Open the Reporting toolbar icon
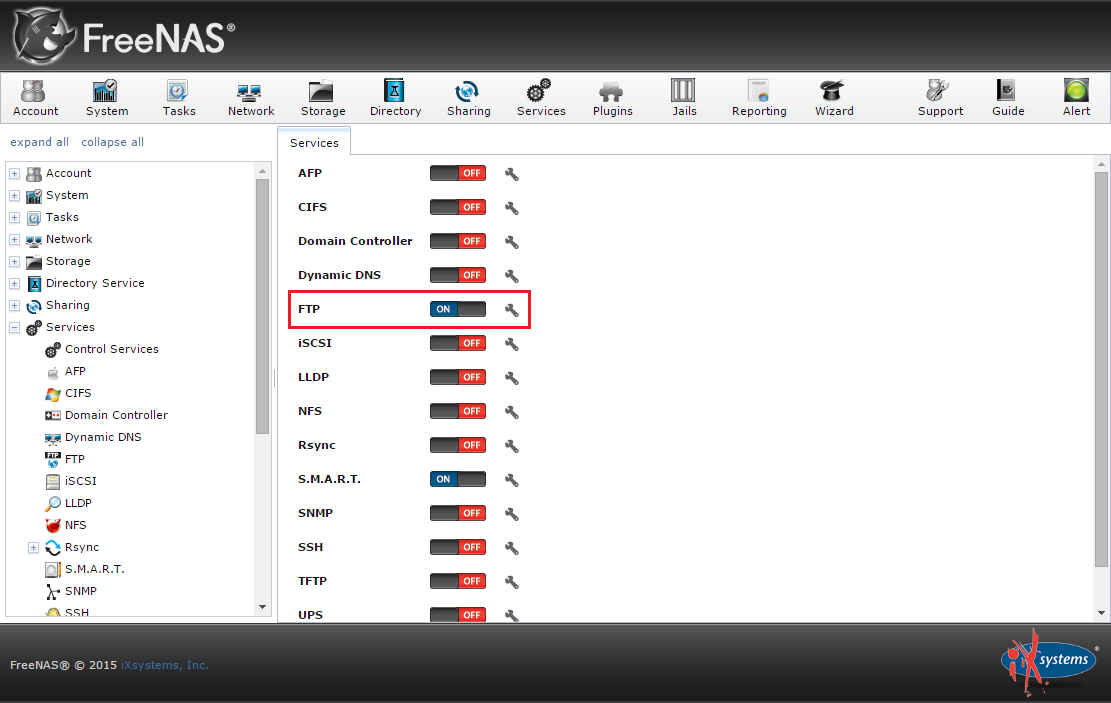Image resolution: width=1111 pixels, height=703 pixels. [759, 98]
